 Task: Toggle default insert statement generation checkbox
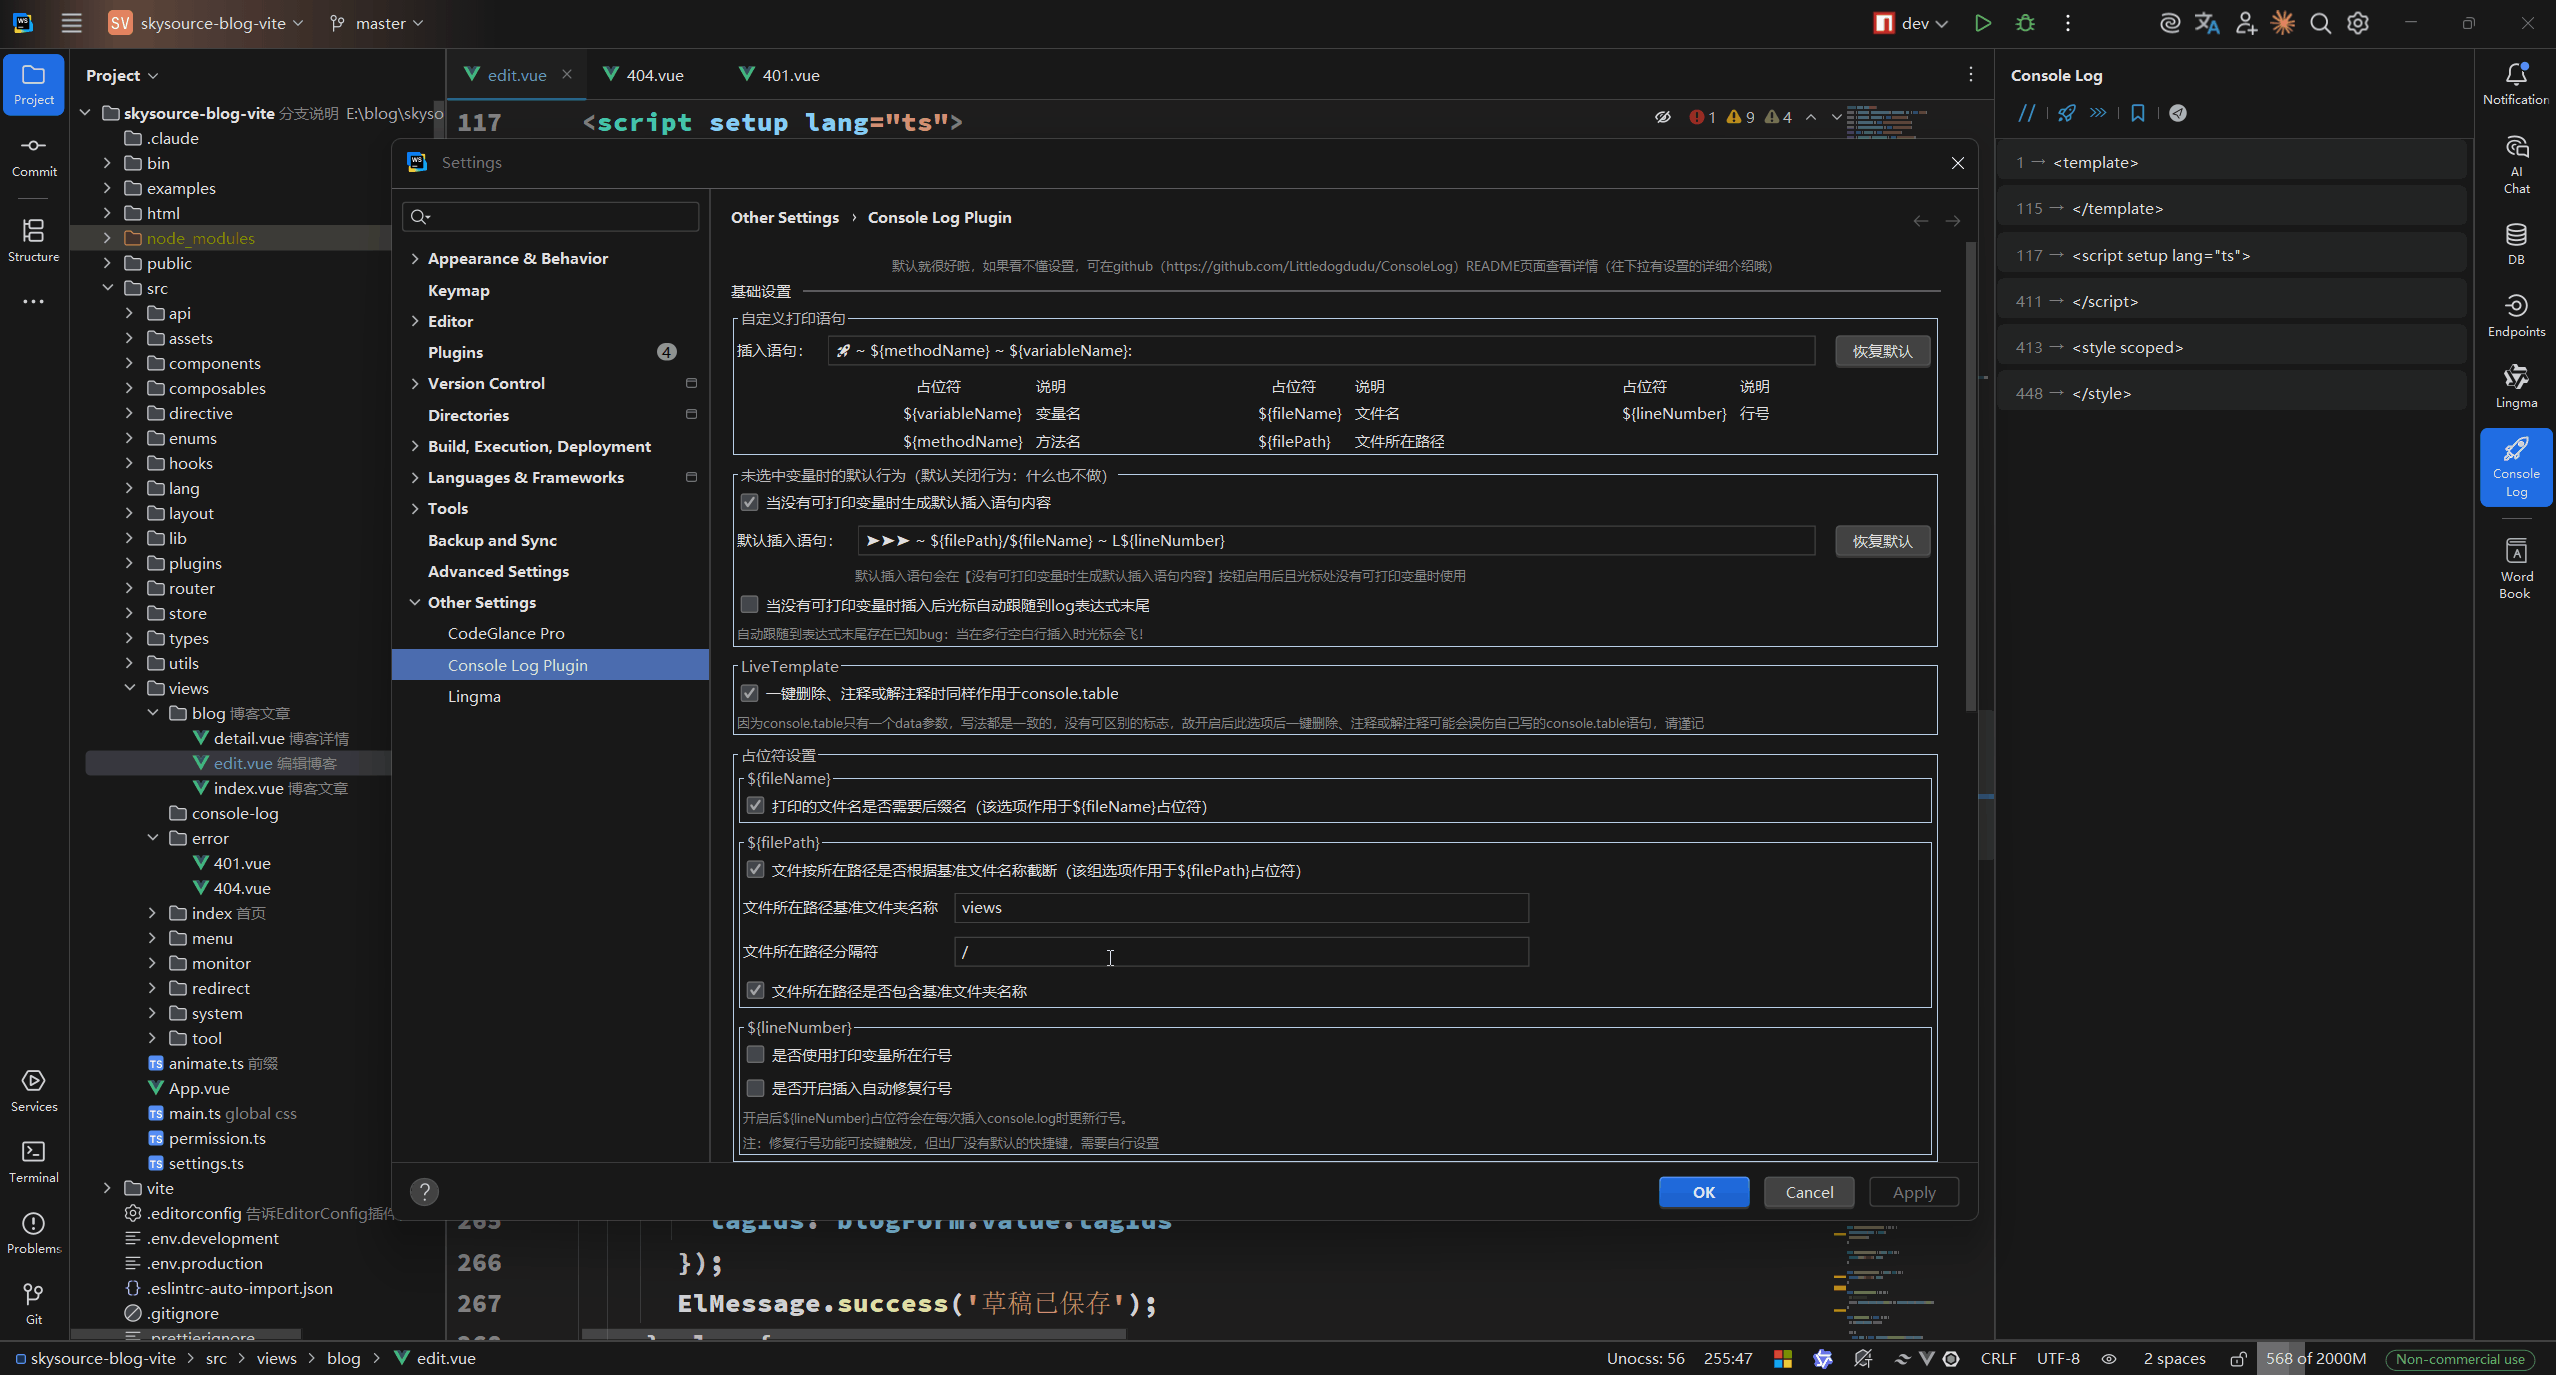[x=749, y=502]
